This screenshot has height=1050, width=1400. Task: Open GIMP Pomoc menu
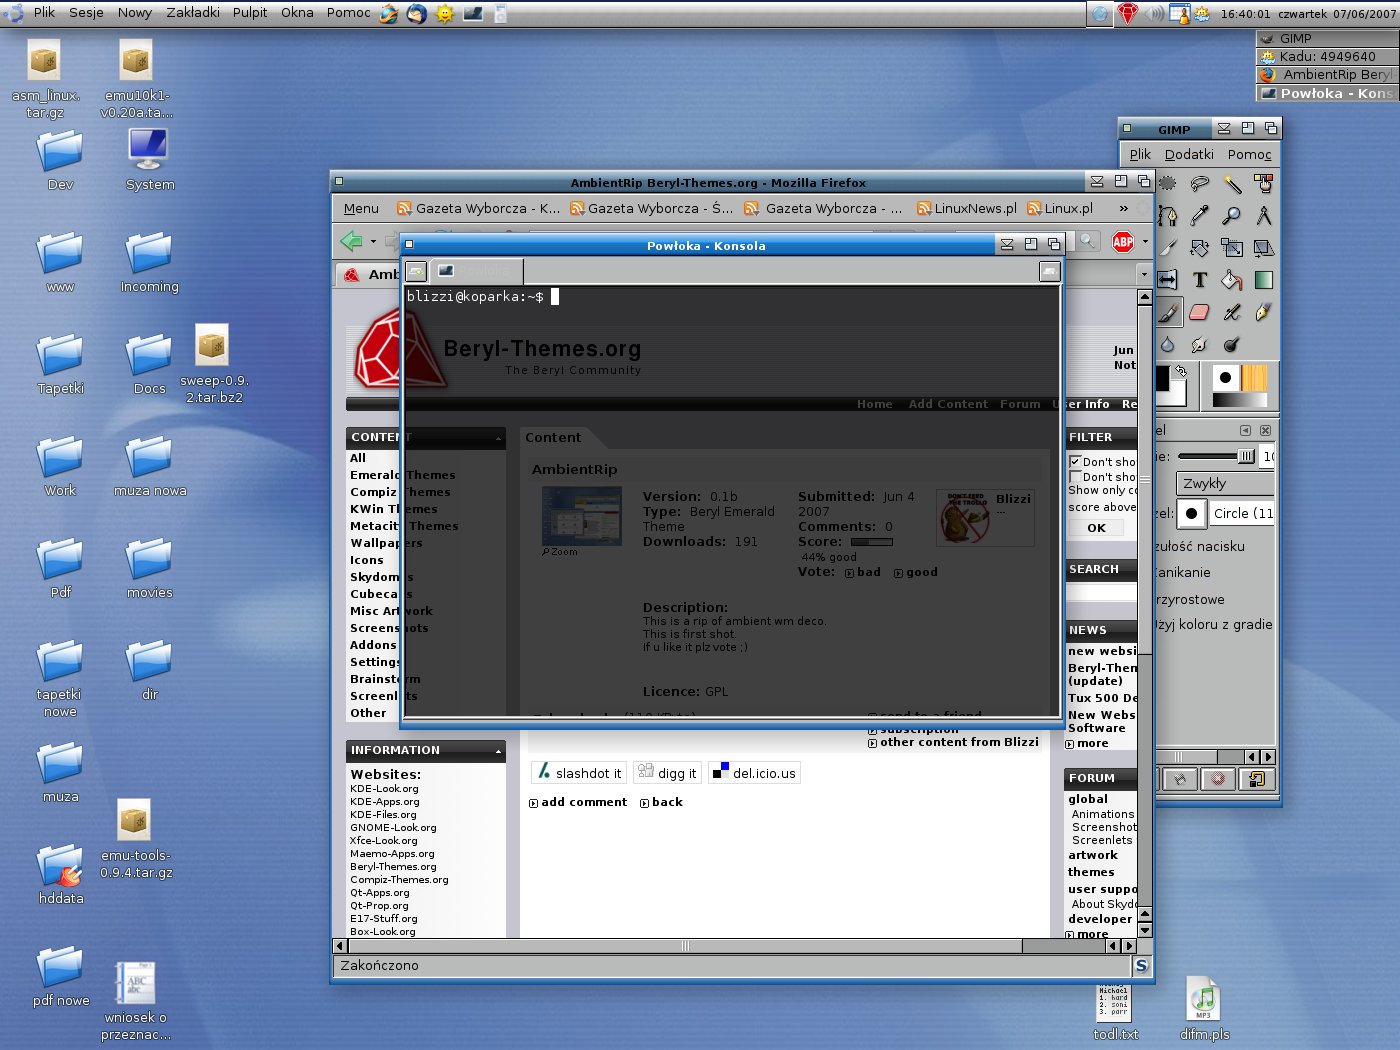pos(1249,154)
